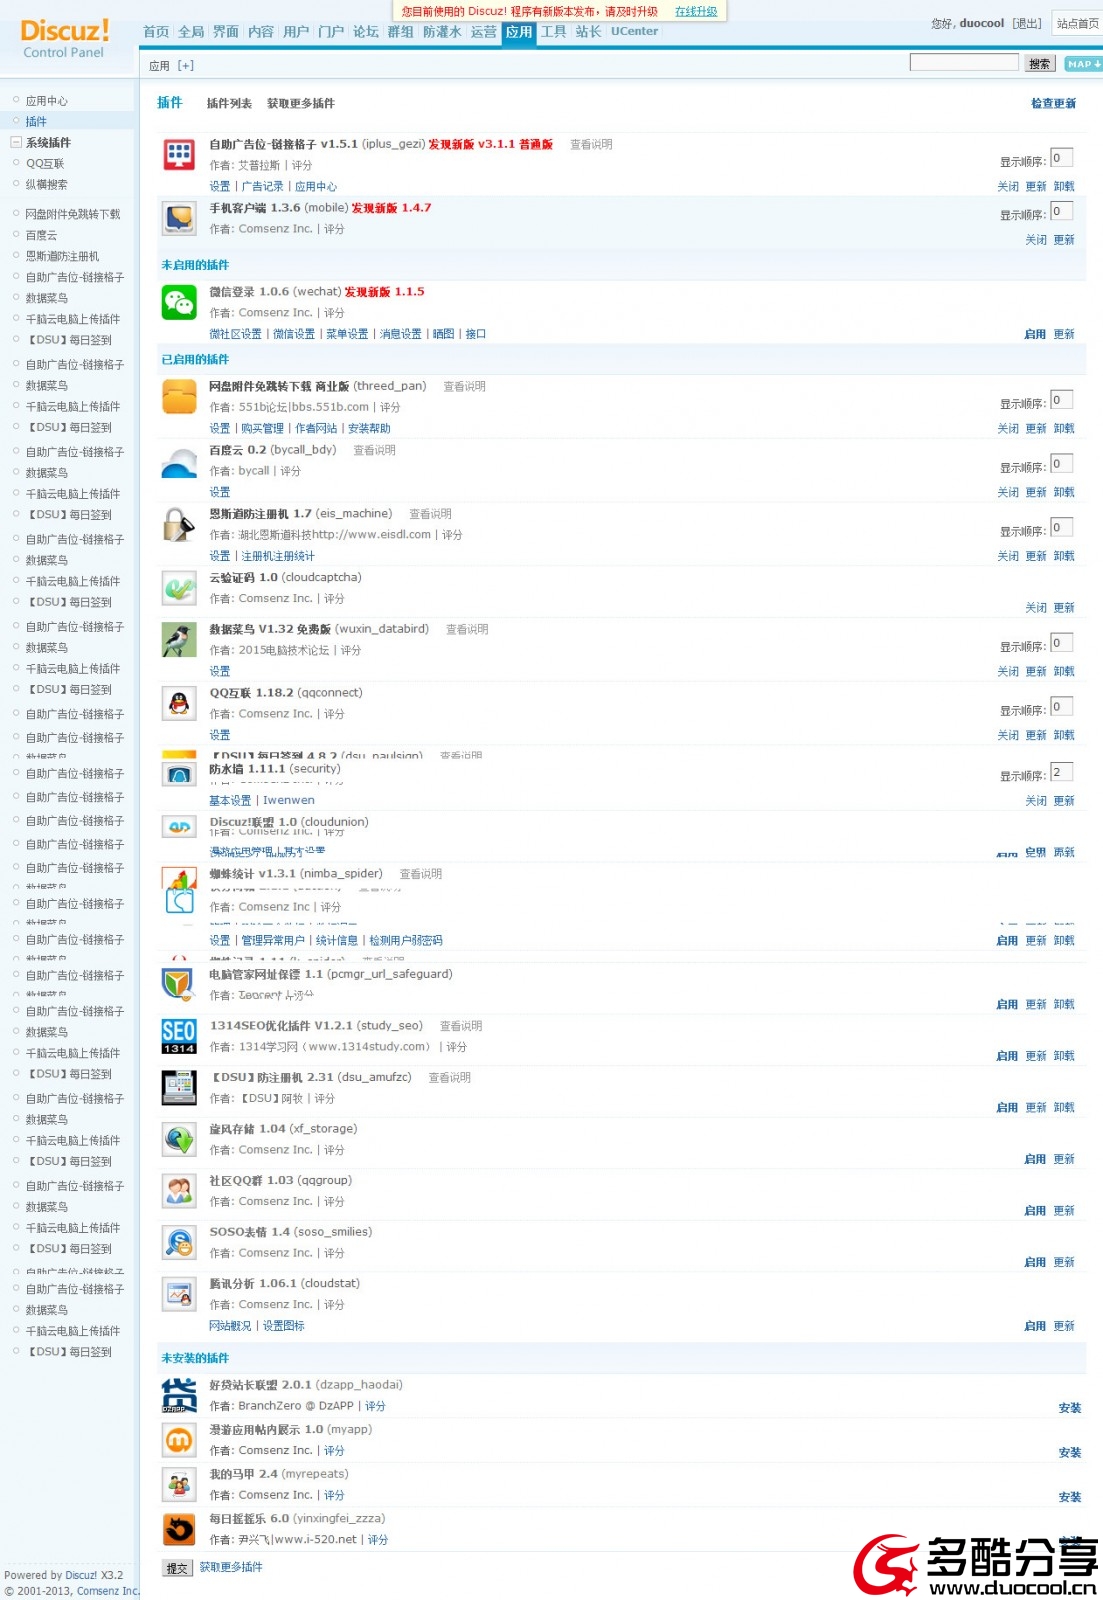1103x1600 pixels.
Task: Click the 提交 submit button
Action: tap(177, 1568)
